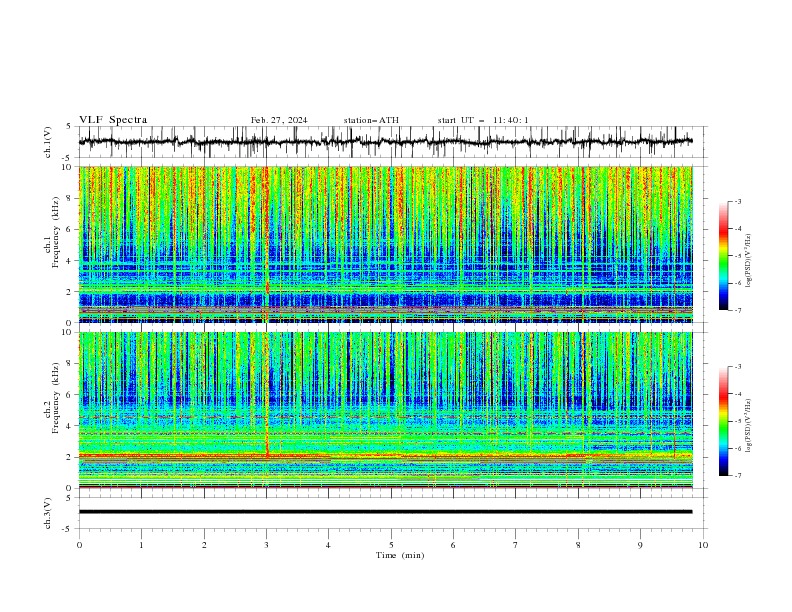
Task: Select the ch.1 "Frequency (kHz)" axis label
Action: 56,232
